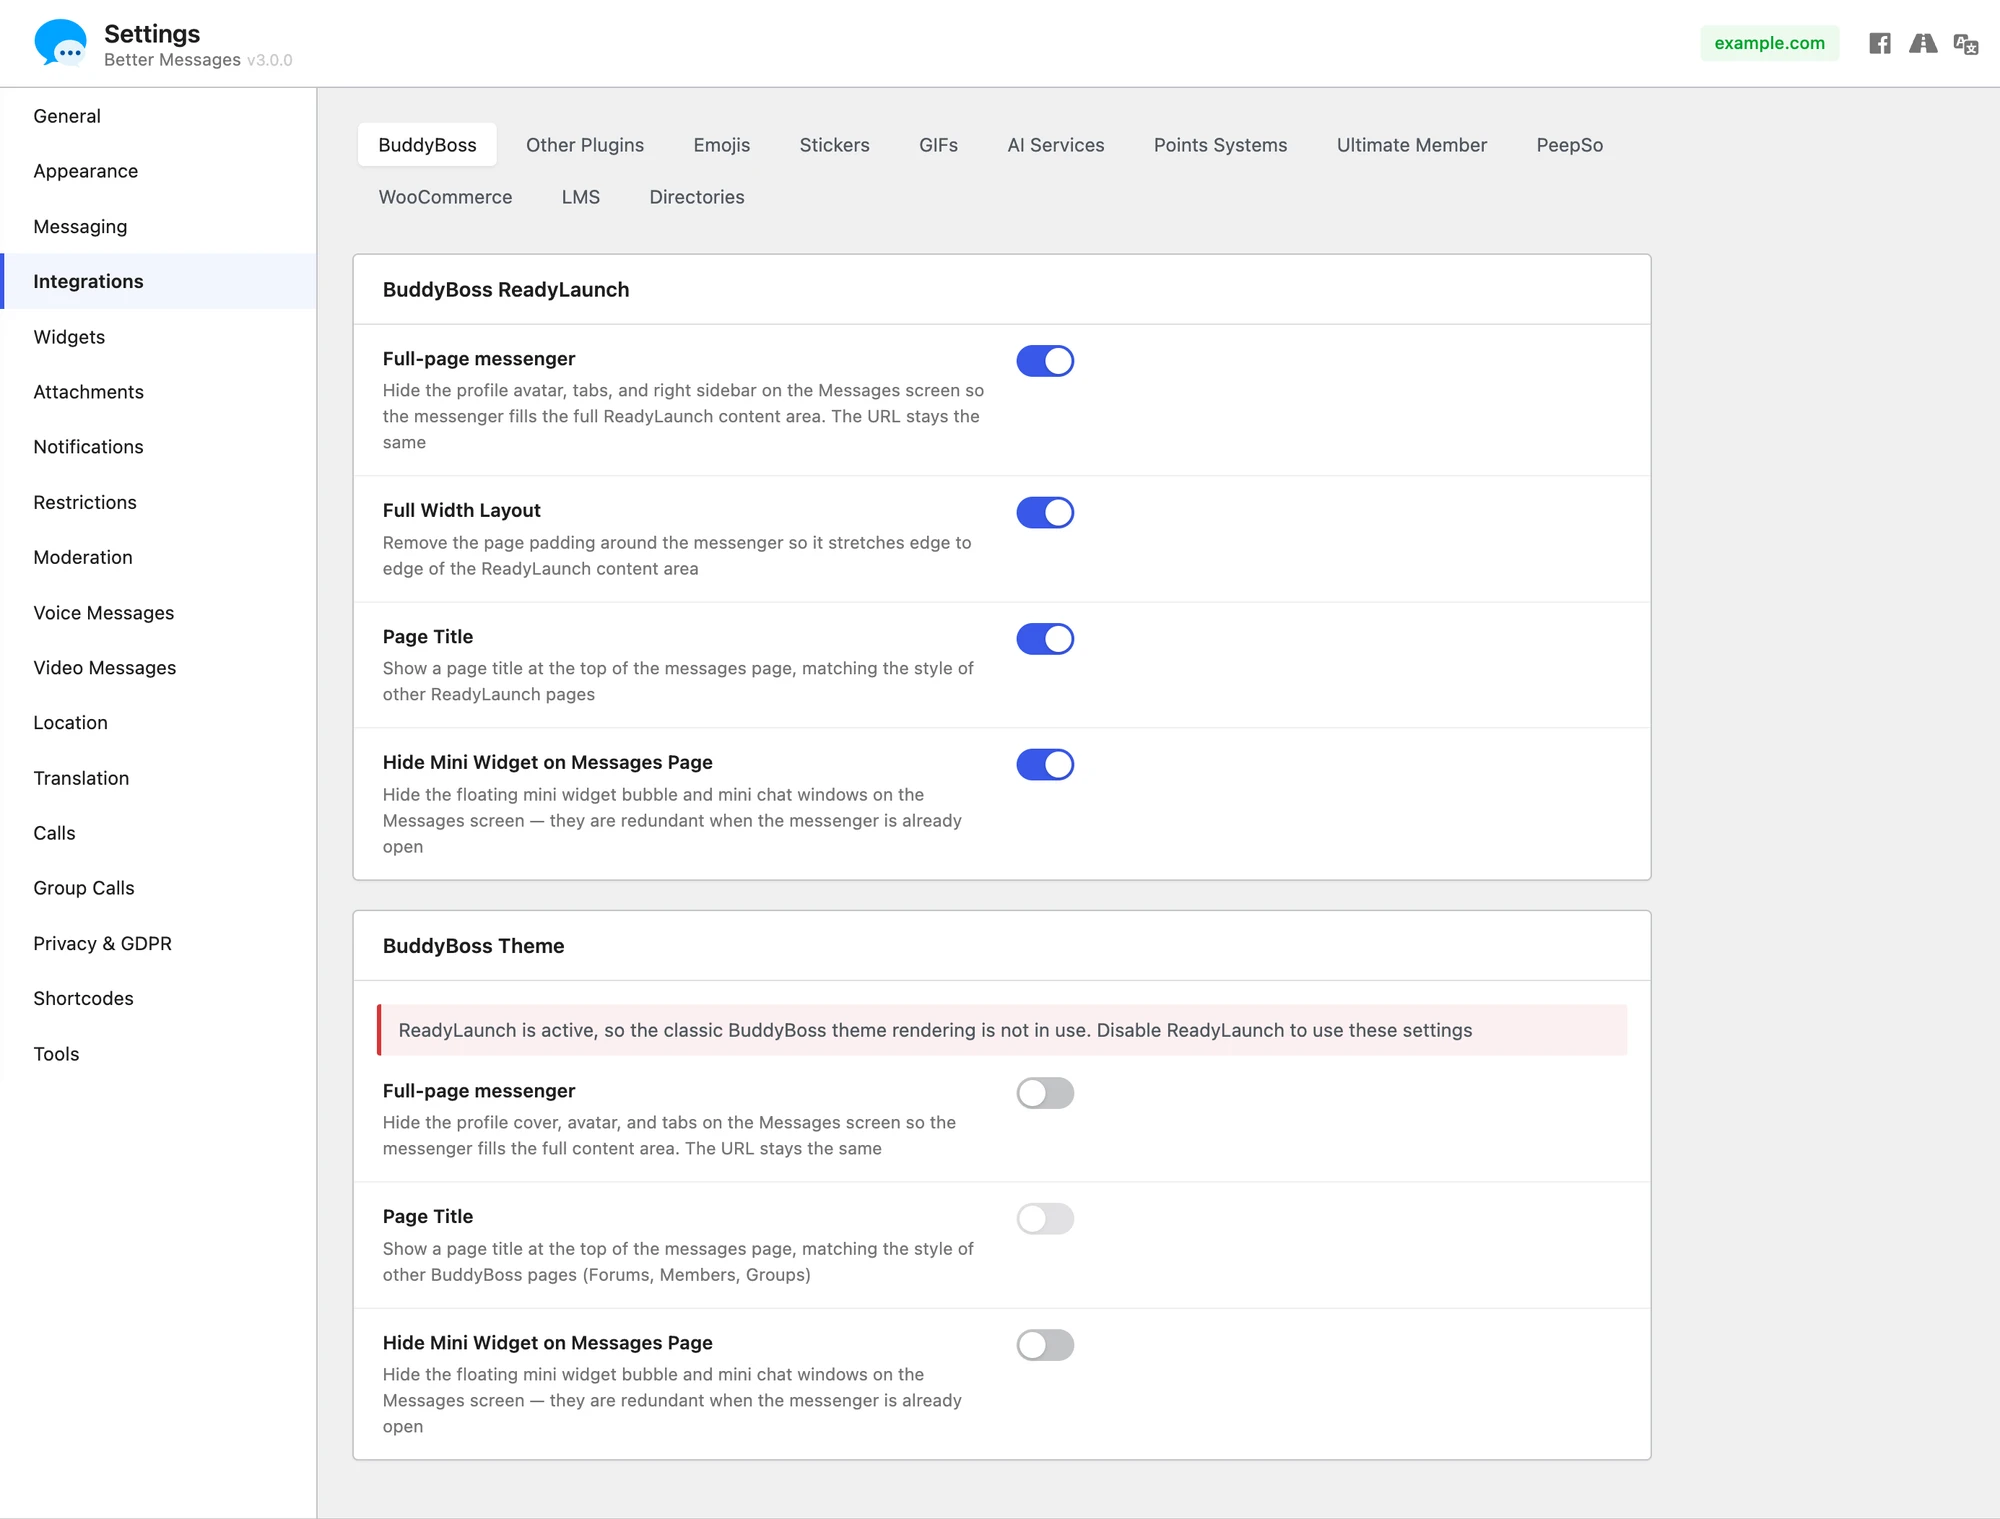Open Tools in the sidebar
This screenshot has height=1519, width=2000.
(x=158, y=1054)
